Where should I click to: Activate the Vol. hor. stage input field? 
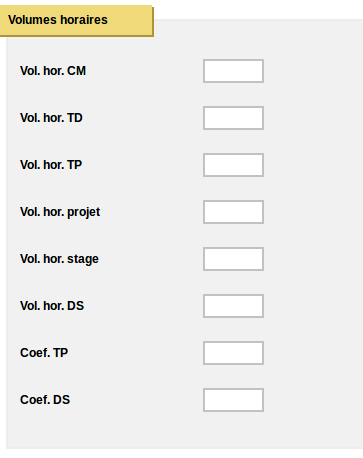pyautogui.click(x=233, y=259)
